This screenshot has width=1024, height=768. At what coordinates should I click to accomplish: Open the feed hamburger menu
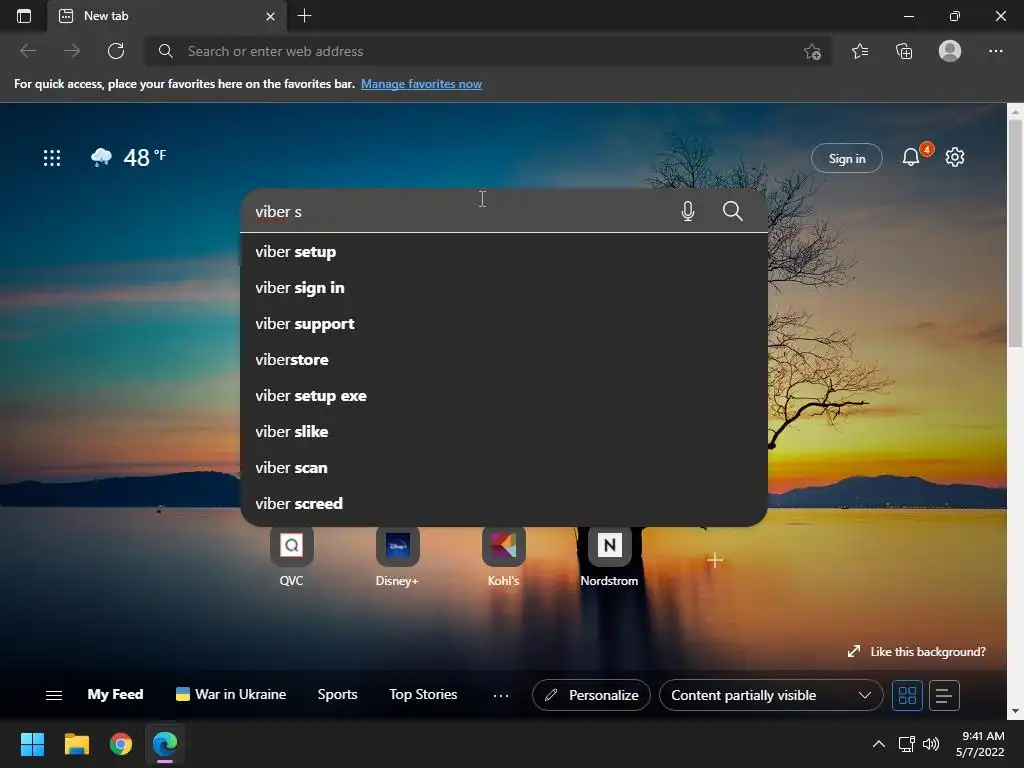[54, 695]
